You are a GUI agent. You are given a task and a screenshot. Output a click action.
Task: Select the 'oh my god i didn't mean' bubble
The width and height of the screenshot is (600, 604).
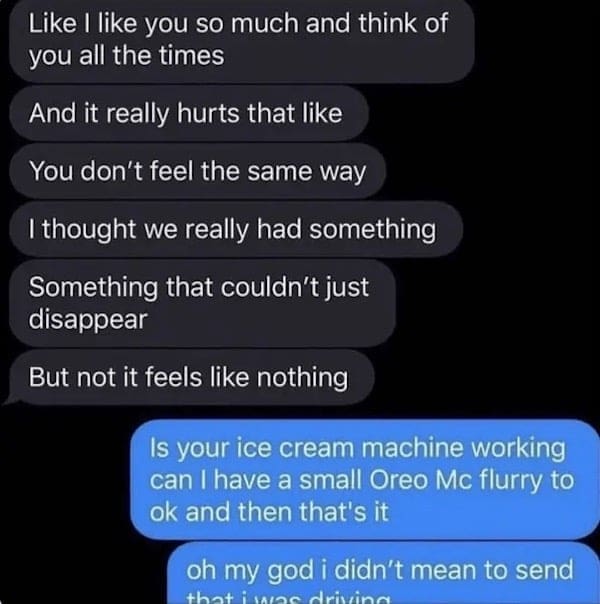point(384,574)
